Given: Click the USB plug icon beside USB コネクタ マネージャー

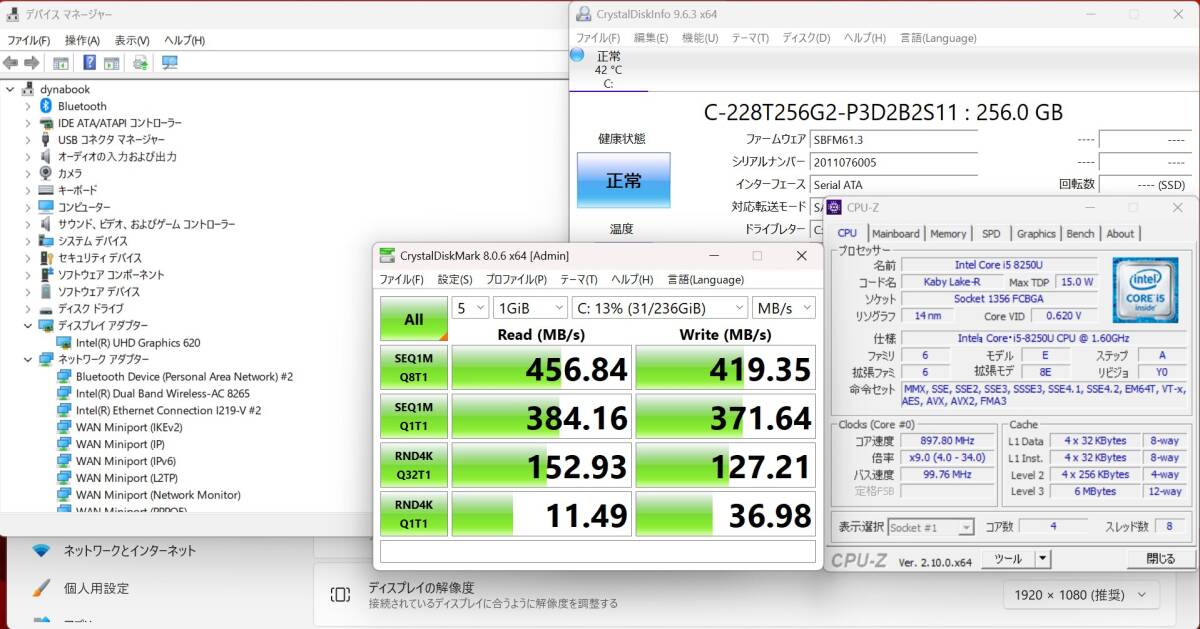Looking at the screenshot, I should click(46, 140).
